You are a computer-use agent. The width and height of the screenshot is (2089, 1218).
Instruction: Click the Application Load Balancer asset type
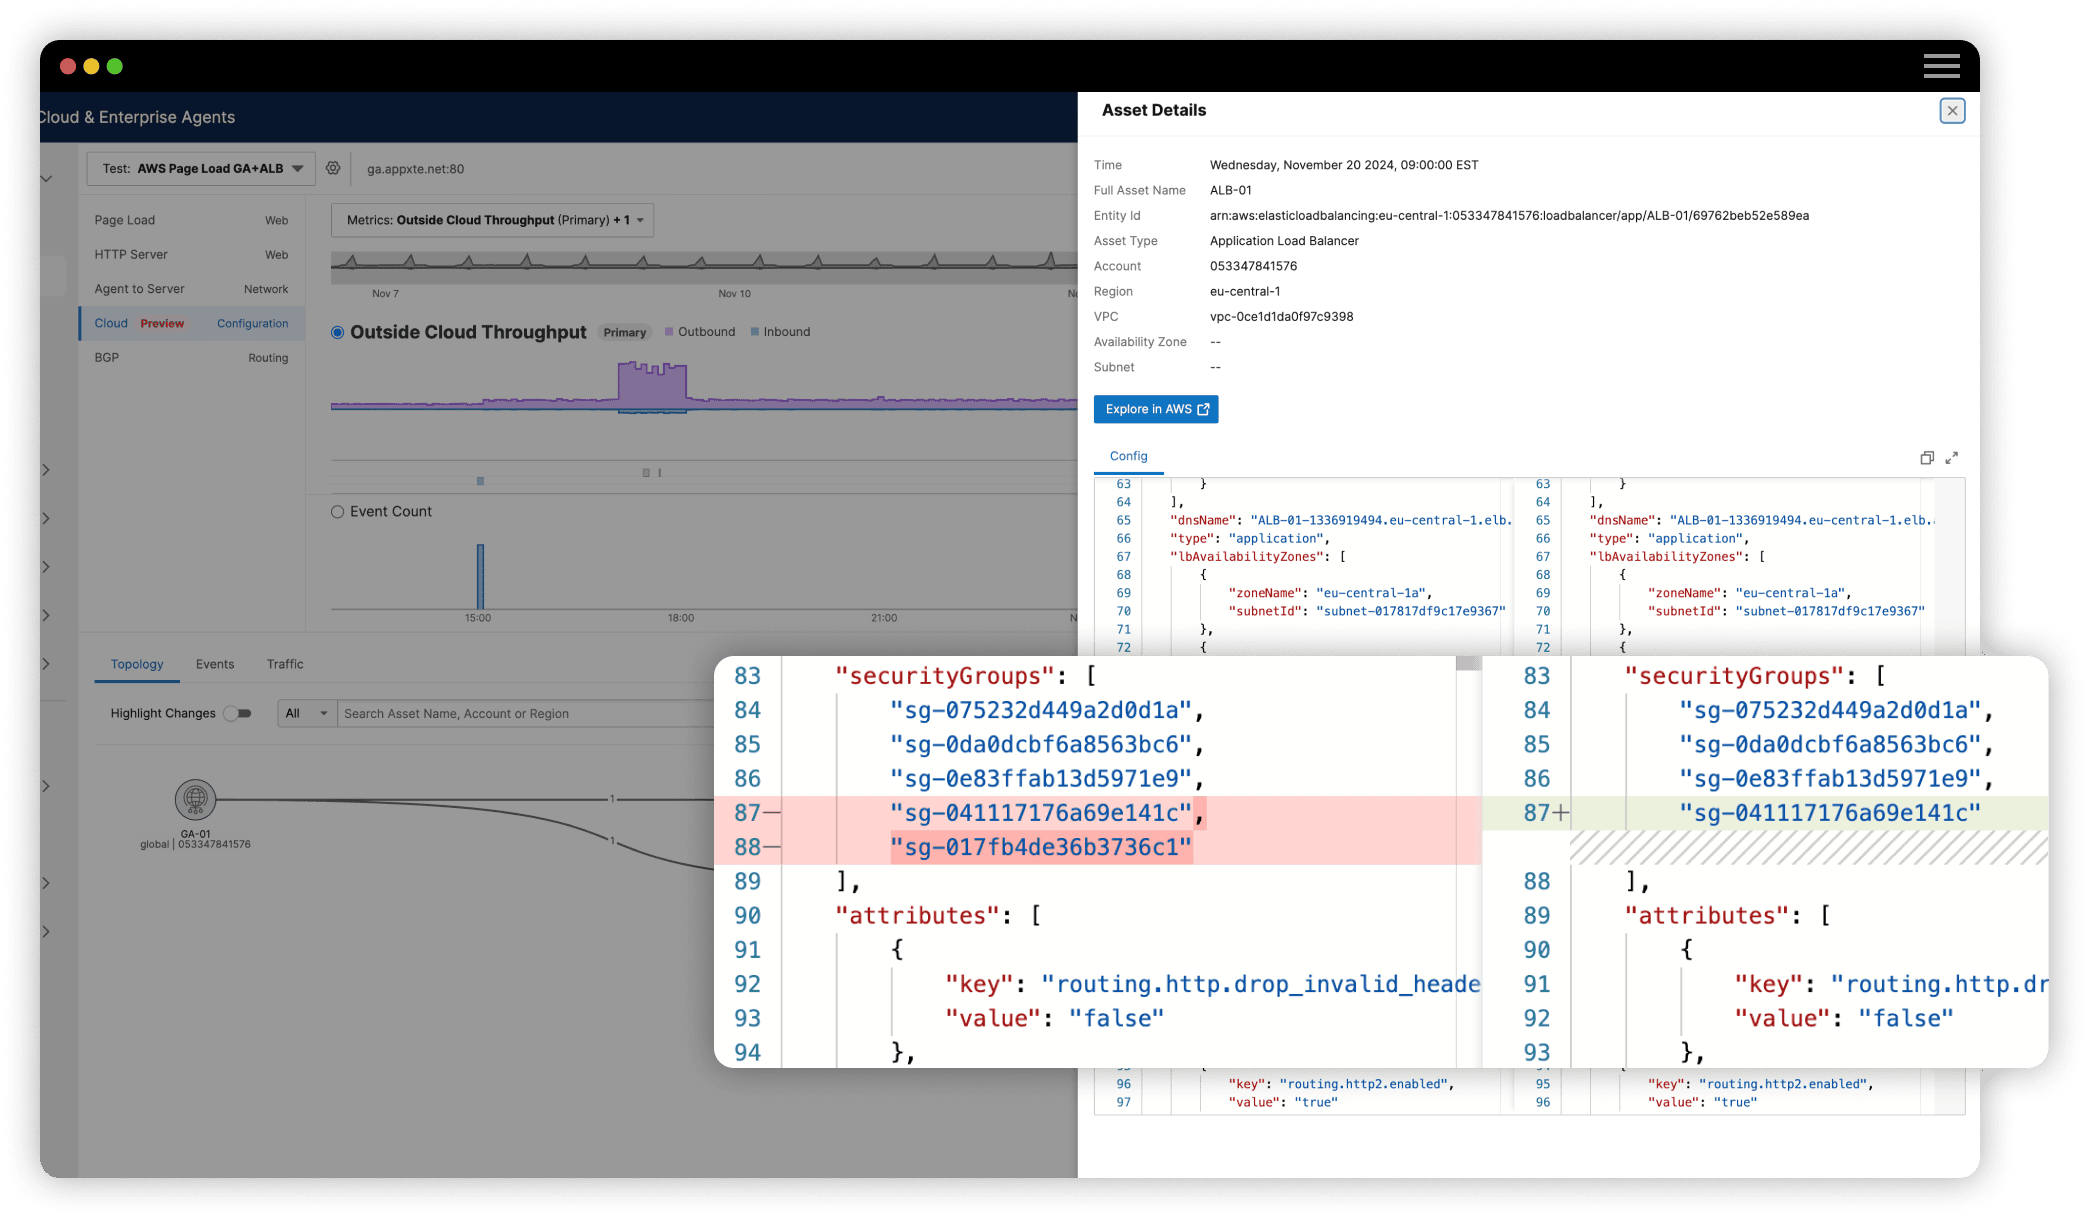pos(1284,241)
